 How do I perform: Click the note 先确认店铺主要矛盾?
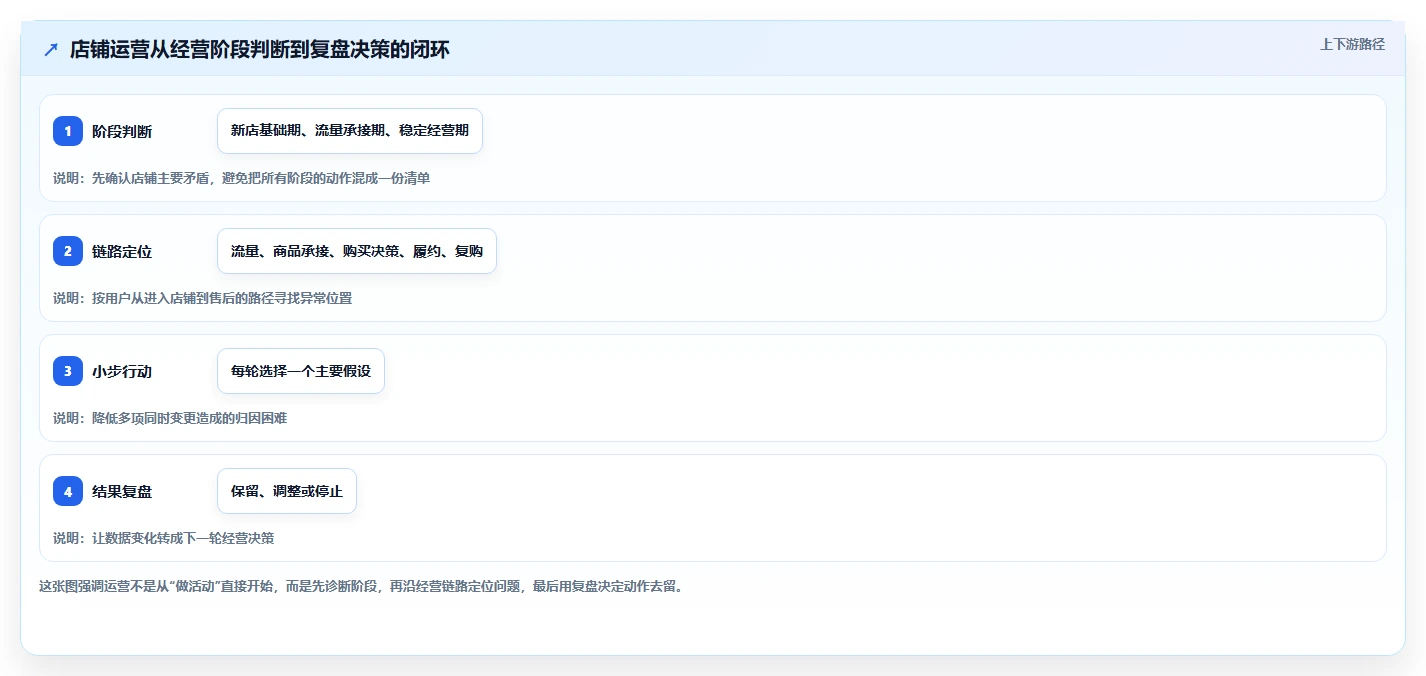tap(242, 178)
